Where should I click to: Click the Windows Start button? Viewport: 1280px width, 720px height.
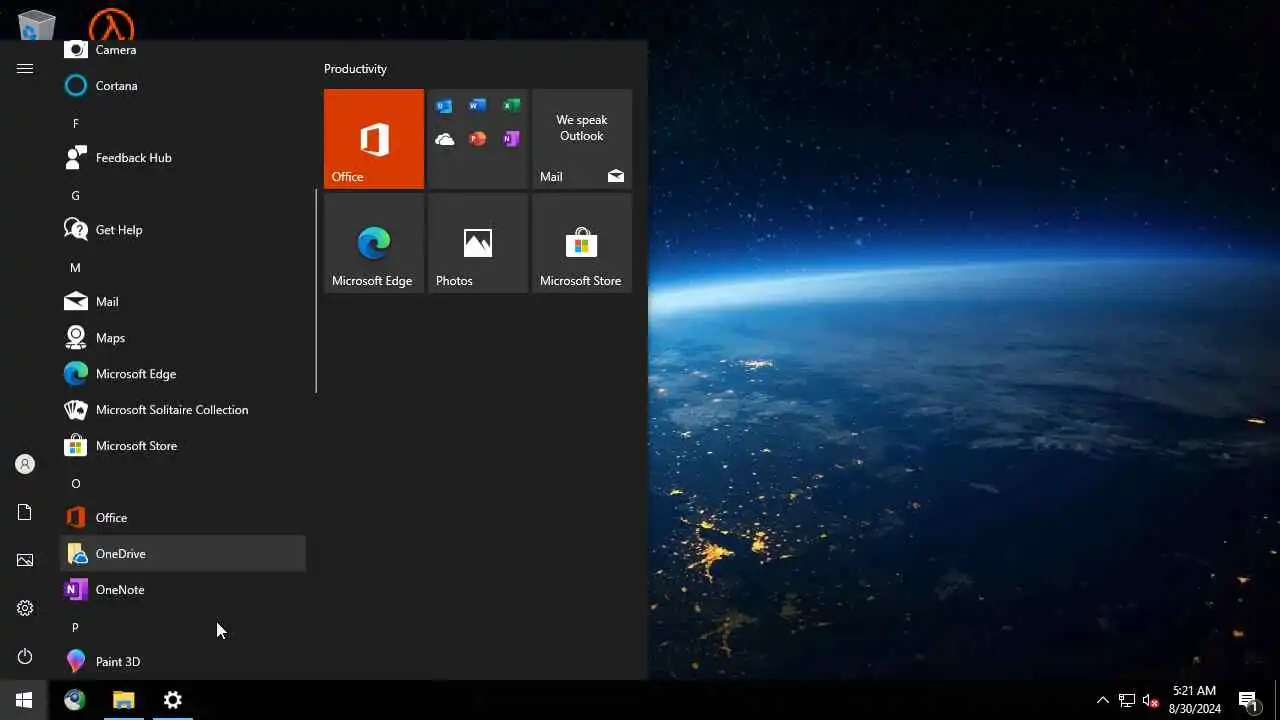tap(24, 700)
